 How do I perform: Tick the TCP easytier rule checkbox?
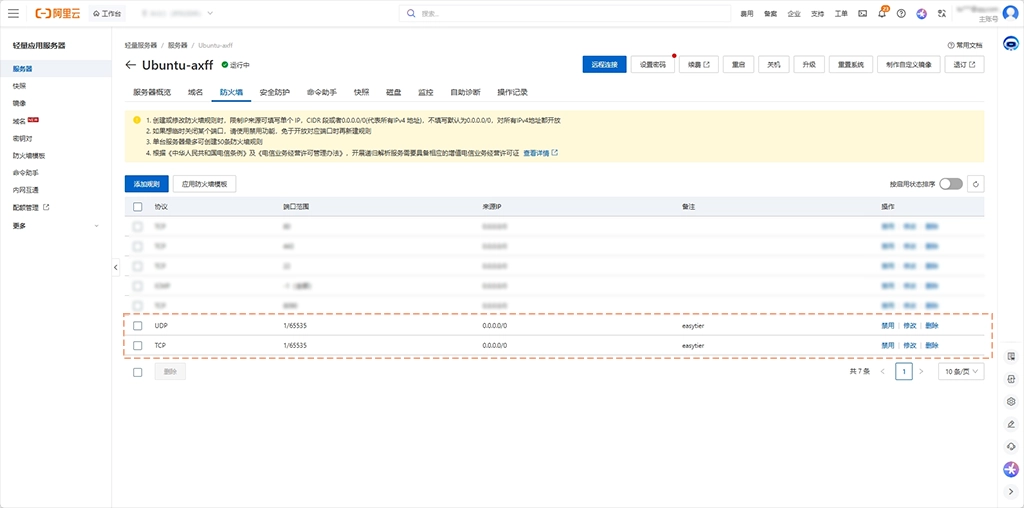tap(138, 345)
